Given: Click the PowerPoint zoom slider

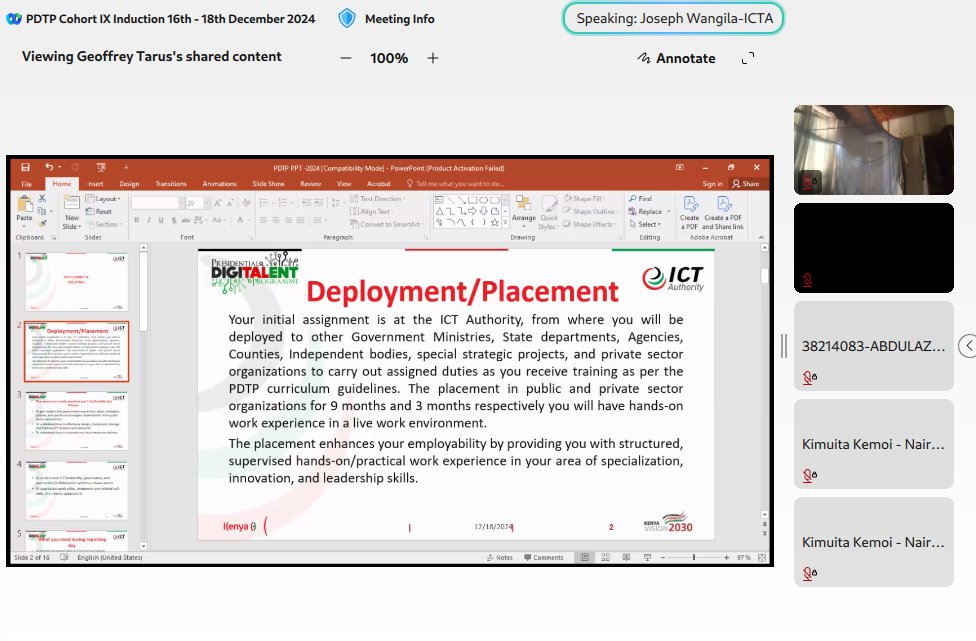Looking at the screenshot, I should pos(693,558).
